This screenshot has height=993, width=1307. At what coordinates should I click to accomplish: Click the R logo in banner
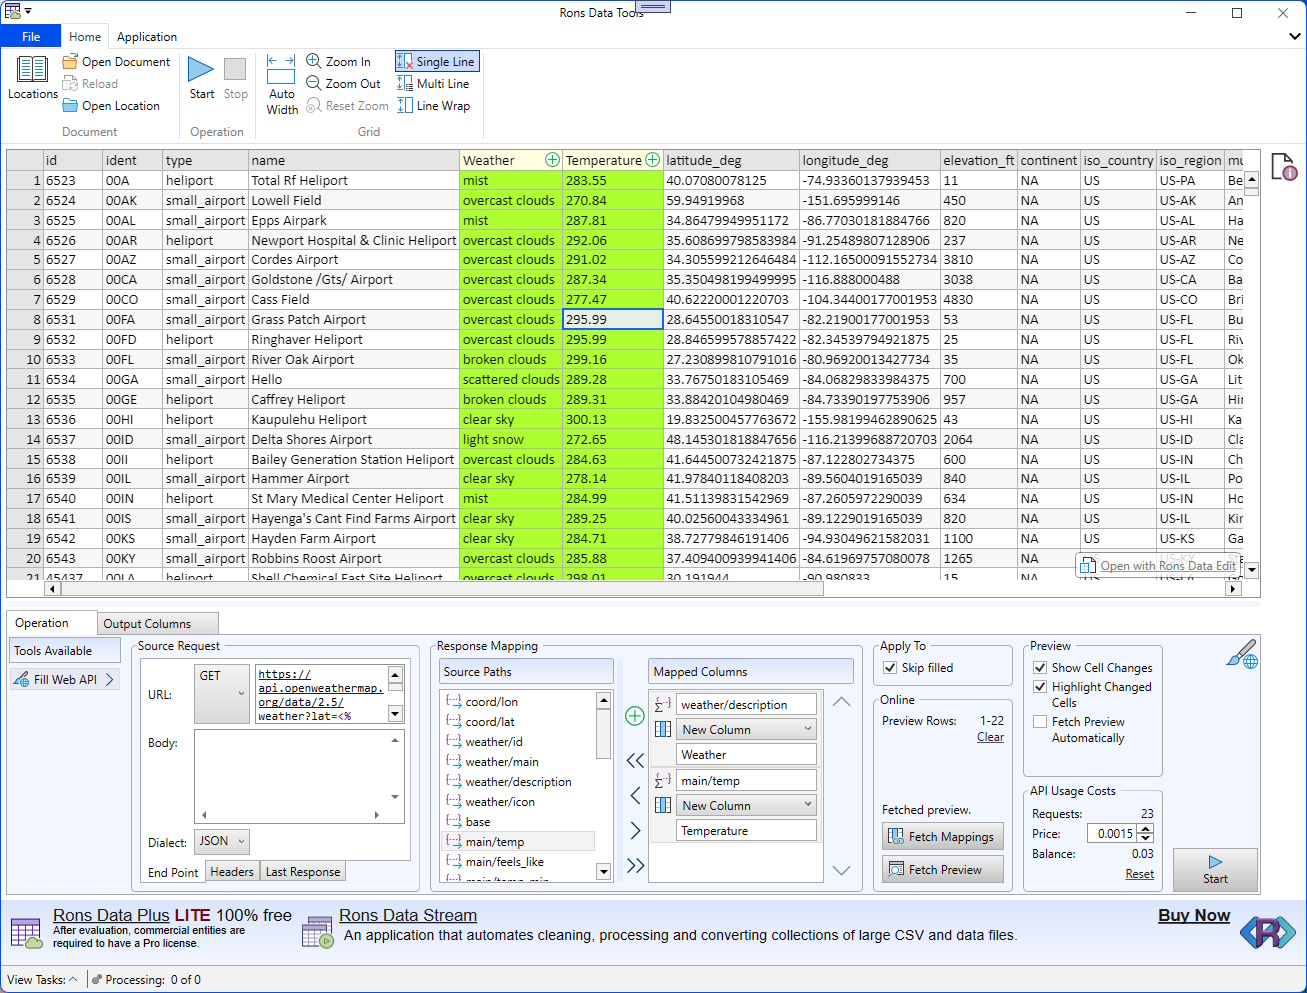tap(1267, 933)
